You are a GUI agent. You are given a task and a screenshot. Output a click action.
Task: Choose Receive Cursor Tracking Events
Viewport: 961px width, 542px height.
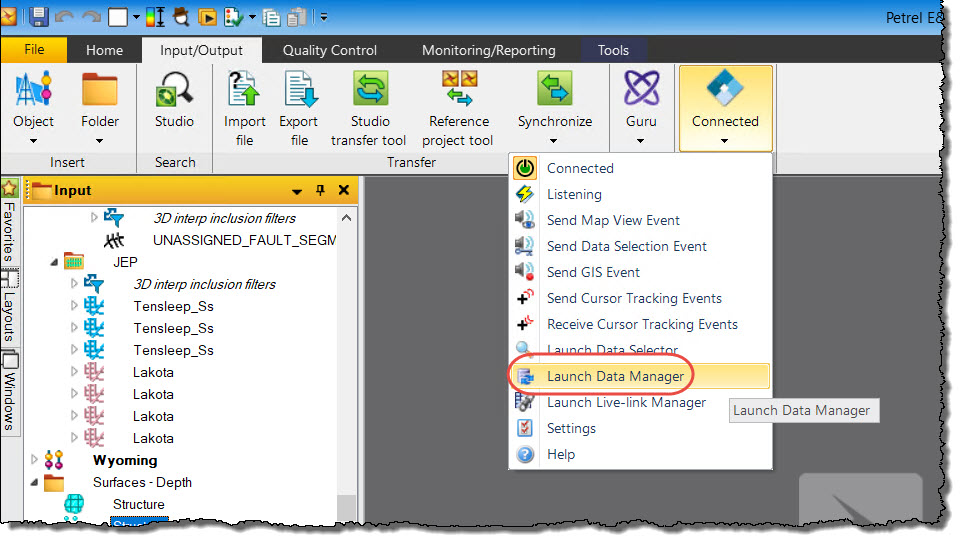coord(640,324)
